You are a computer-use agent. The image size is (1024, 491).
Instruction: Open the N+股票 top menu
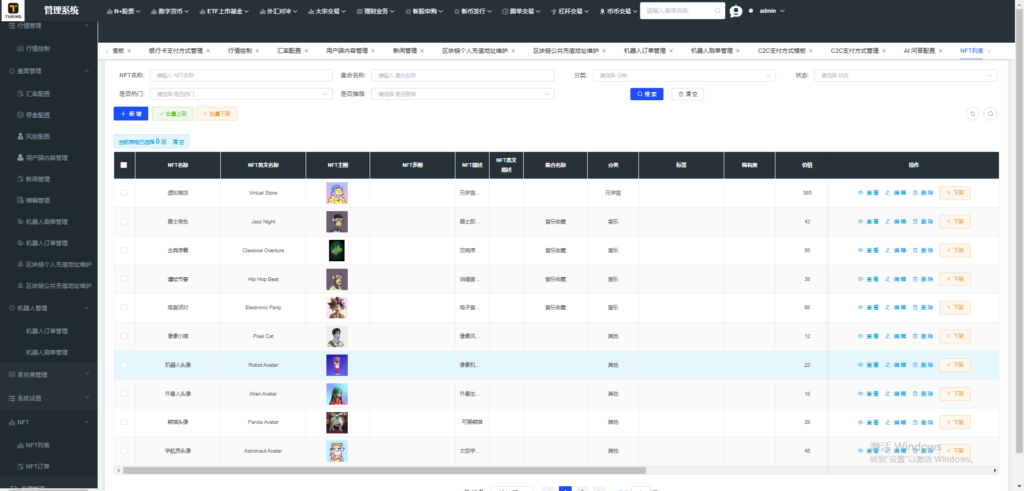(x=123, y=11)
